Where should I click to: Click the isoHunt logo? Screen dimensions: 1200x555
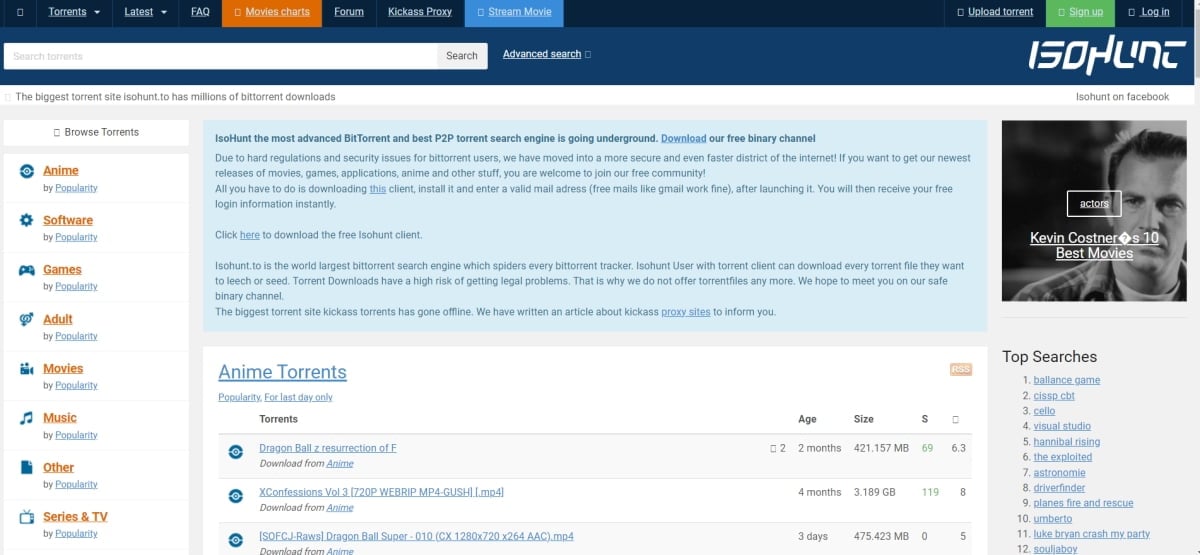1106,56
